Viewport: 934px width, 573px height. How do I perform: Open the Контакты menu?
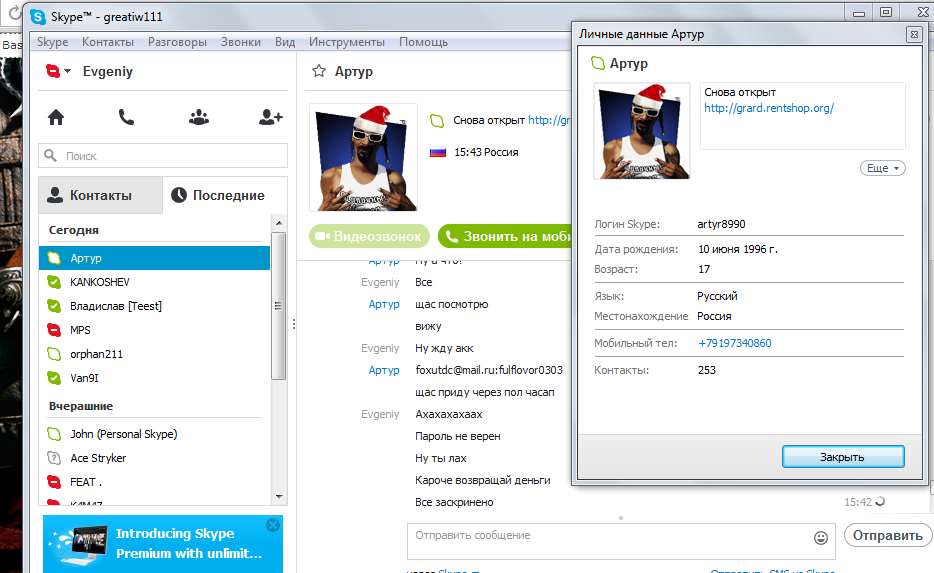[x=108, y=42]
